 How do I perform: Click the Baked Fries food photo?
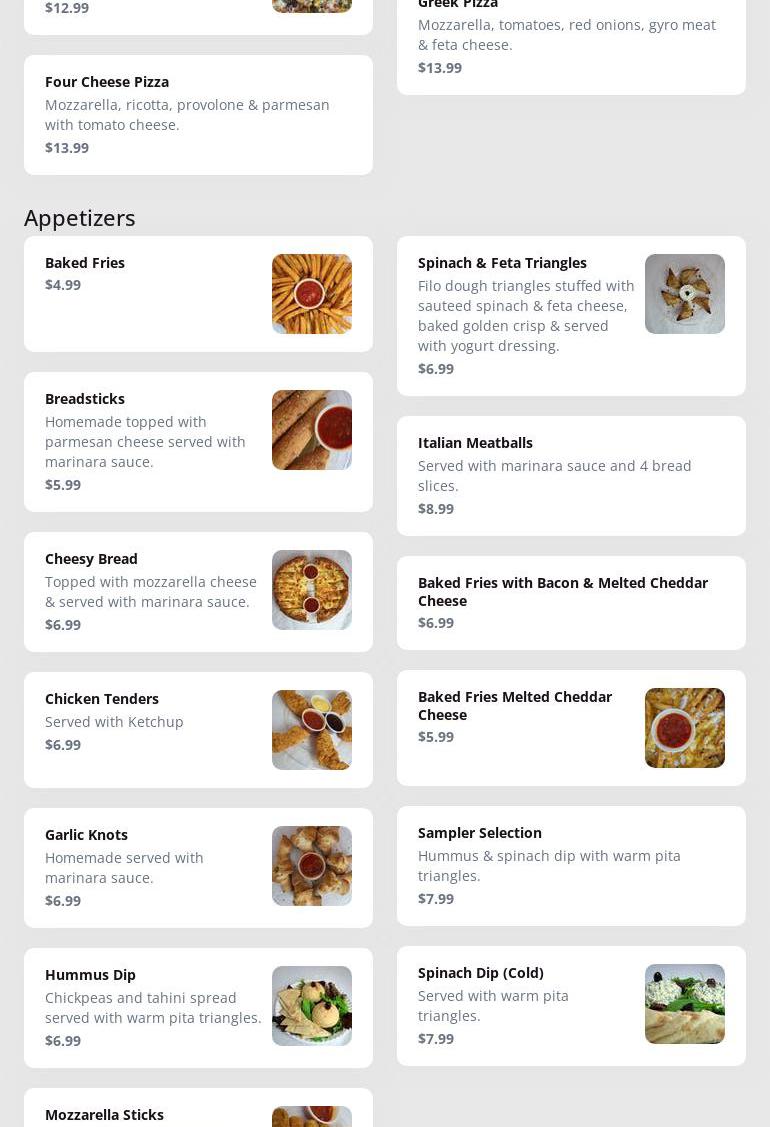click(x=311, y=294)
